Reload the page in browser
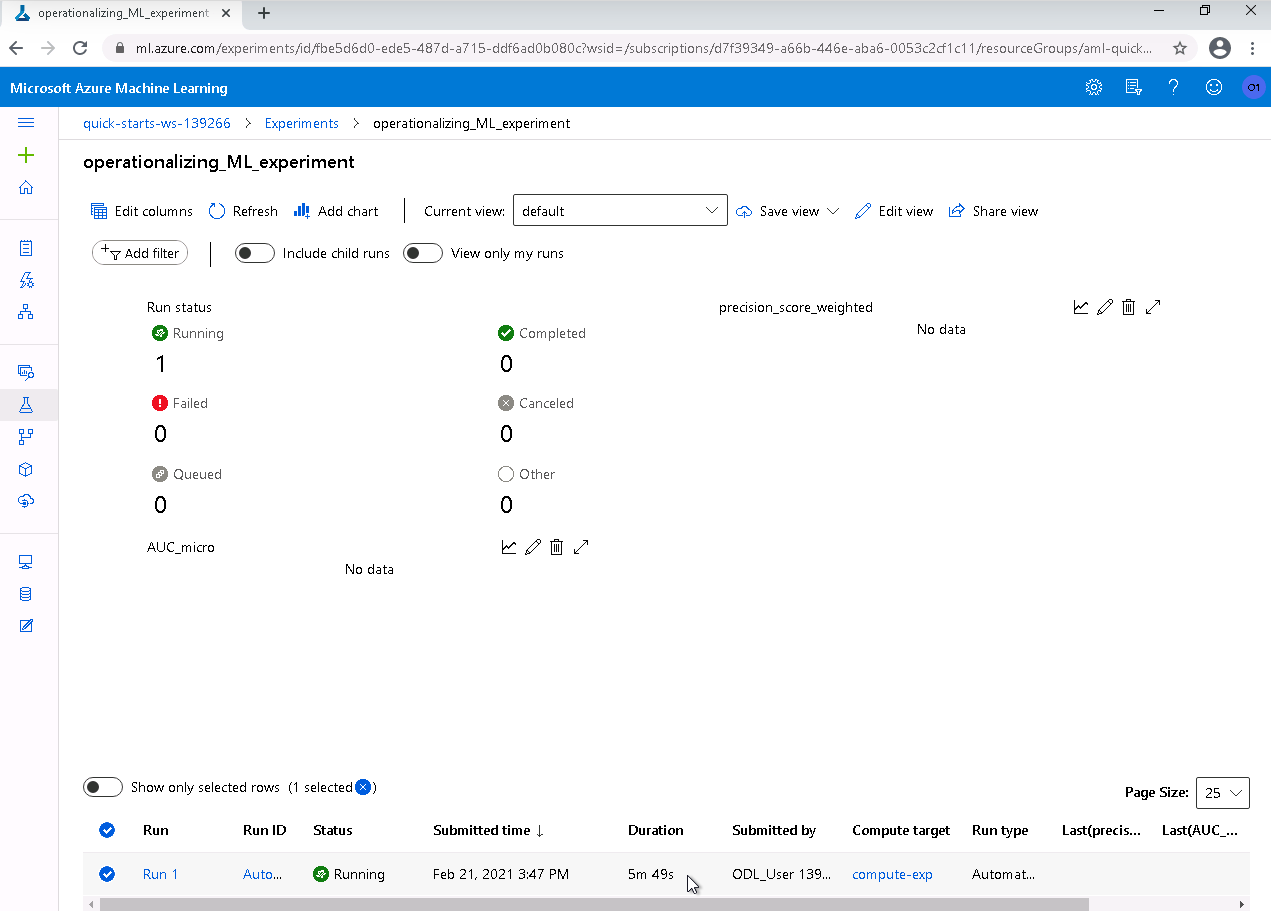1271x911 pixels. pos(81,48)
